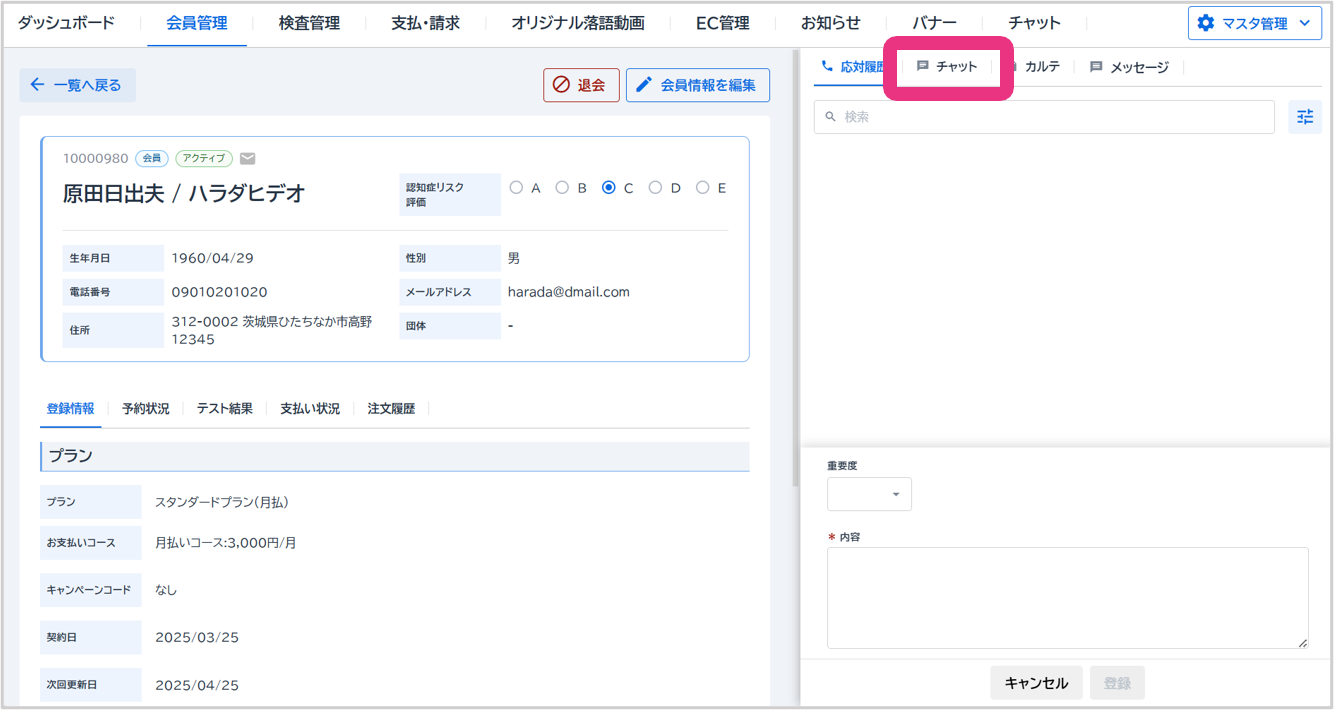This screenshot has height=710, width=1334.
Task: Click the filter settings icon beside search
Action: [x=1305, y=117]
